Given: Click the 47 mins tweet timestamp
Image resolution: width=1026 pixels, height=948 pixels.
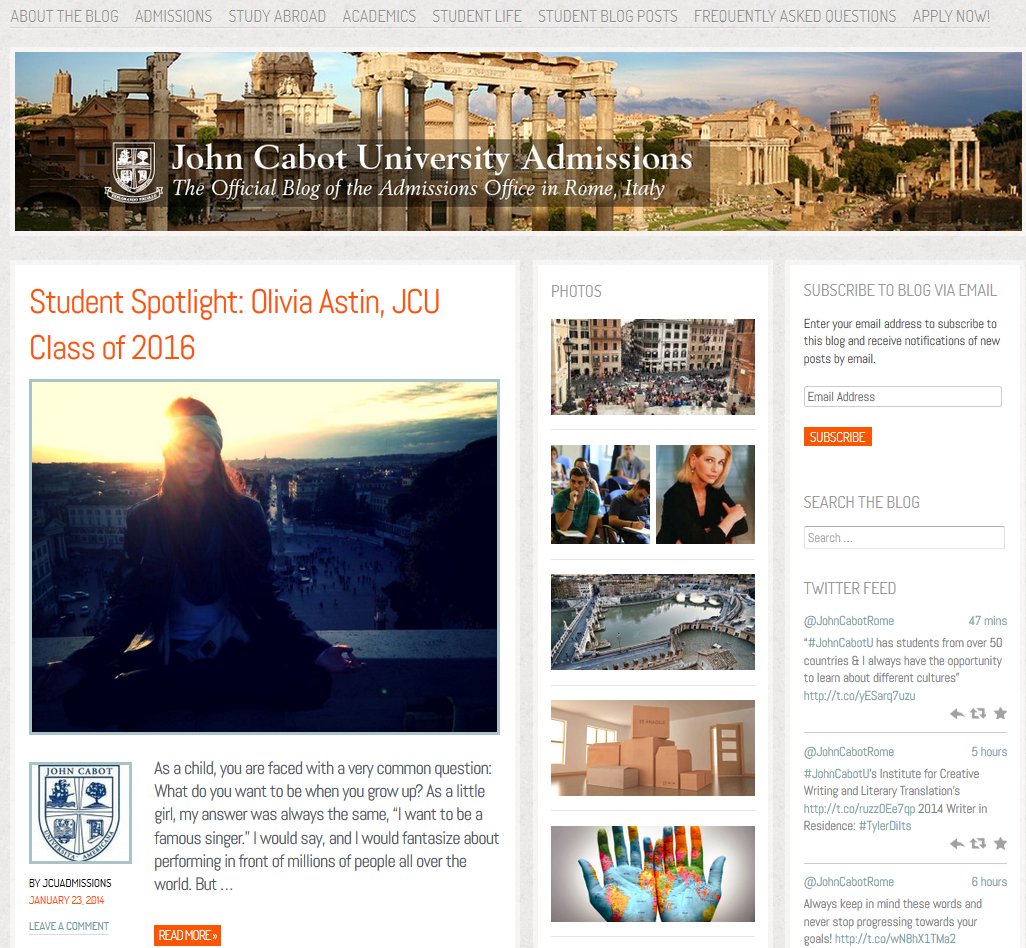Looking at the screenshot, I should point(987,621).
